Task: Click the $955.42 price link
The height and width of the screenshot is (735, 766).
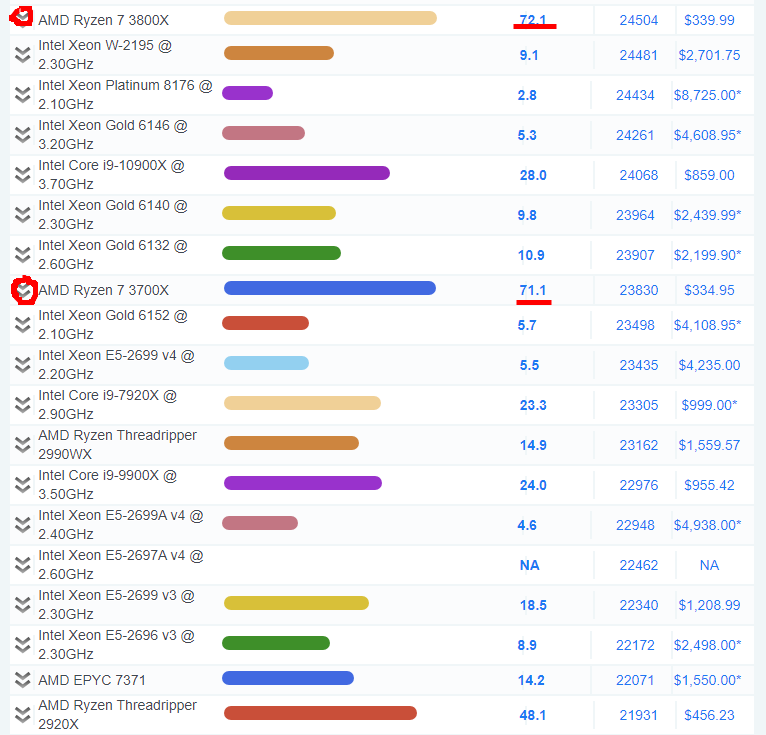Action: pyautogui.click(x=709, y=485)
